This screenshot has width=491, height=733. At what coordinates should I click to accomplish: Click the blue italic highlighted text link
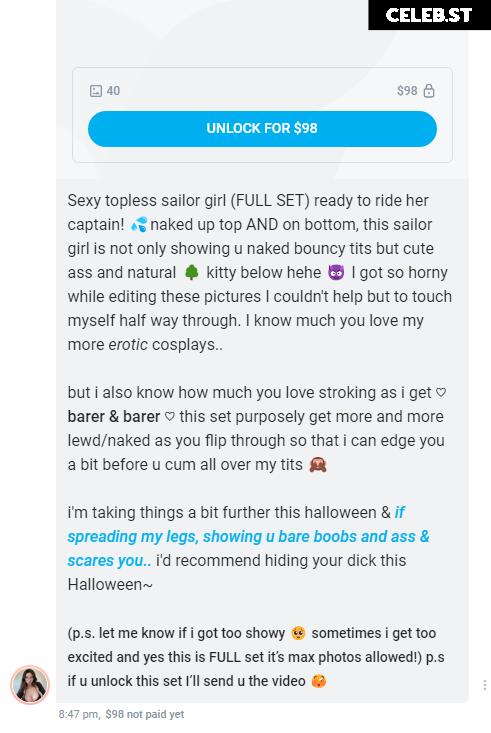(x=248, y=536)
